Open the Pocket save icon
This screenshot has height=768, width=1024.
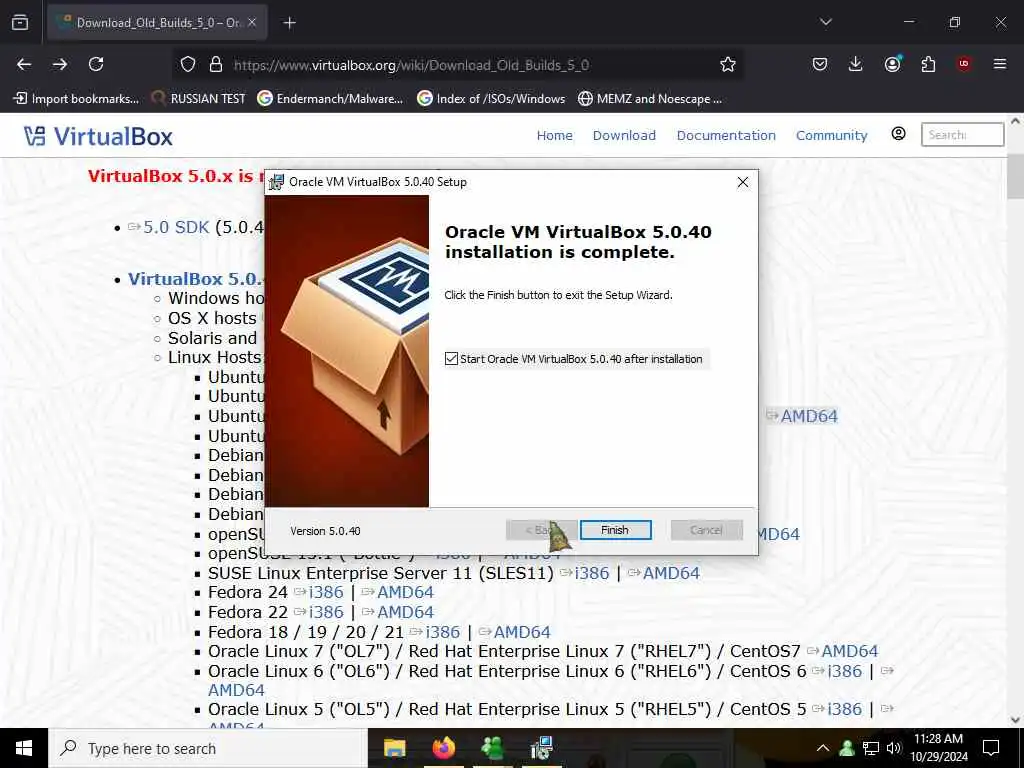coord(820,64)
